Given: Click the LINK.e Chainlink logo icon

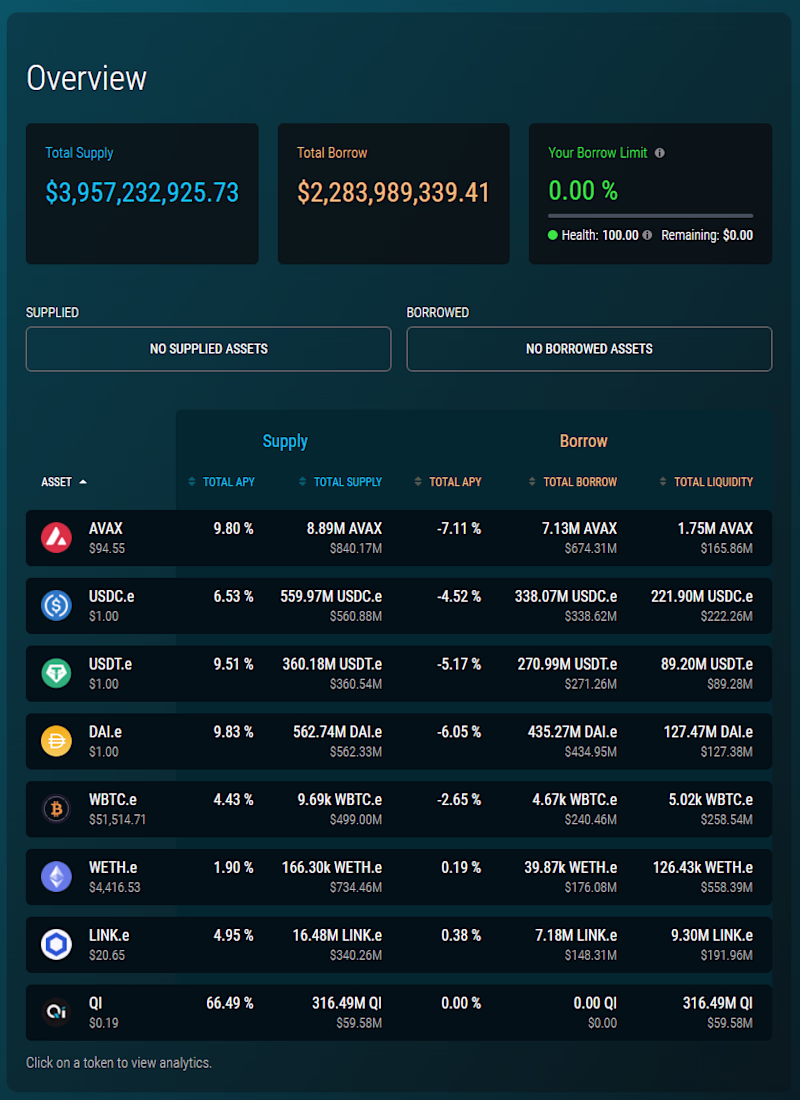Looking at the screenshot, I should pyautogui.click(x=56, y=945).
